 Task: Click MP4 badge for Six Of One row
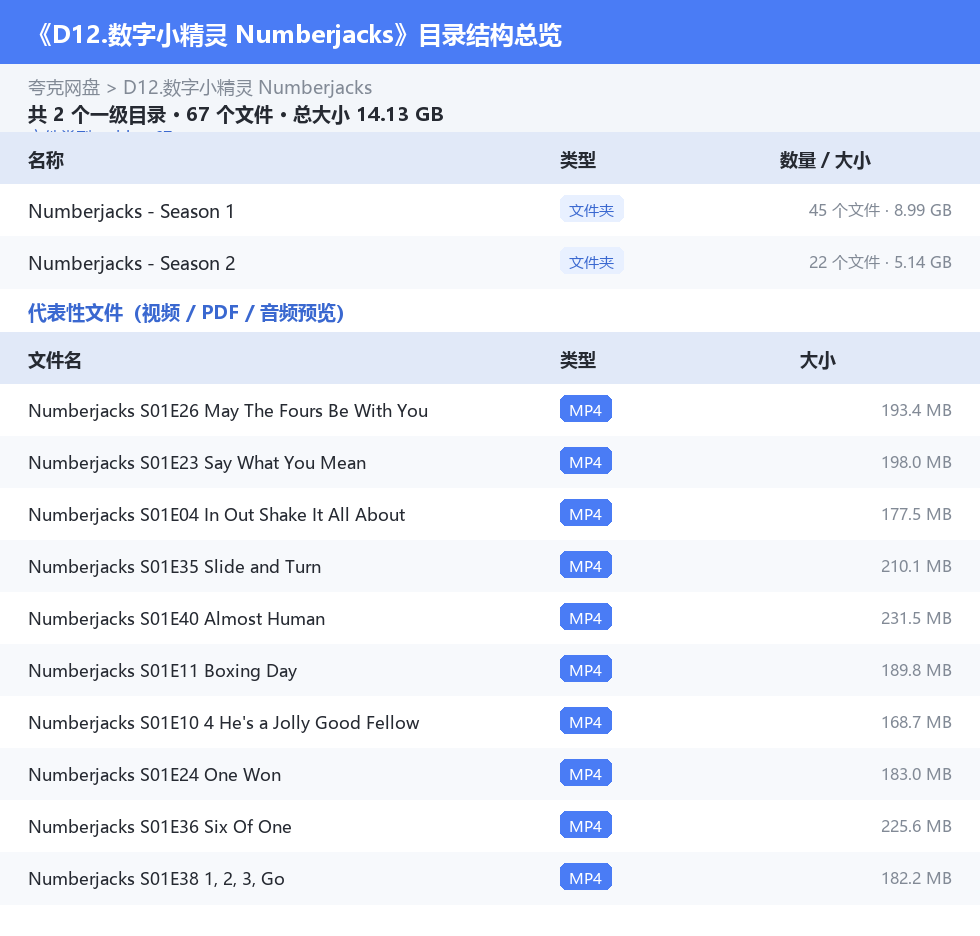pos(586,825)
